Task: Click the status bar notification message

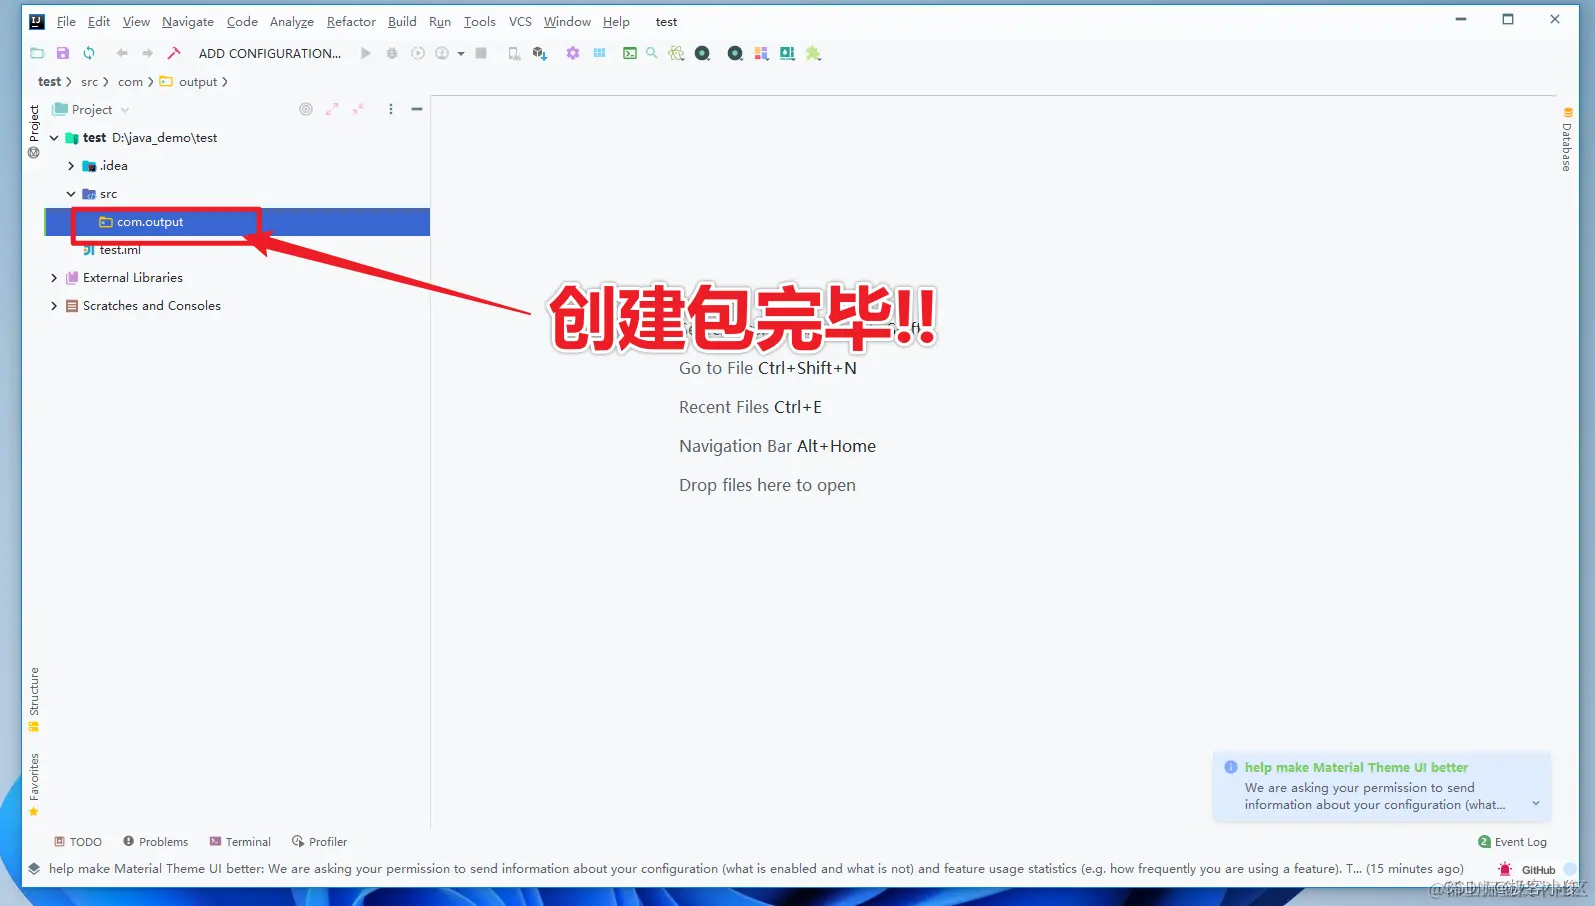Action: tap(756, 869)
